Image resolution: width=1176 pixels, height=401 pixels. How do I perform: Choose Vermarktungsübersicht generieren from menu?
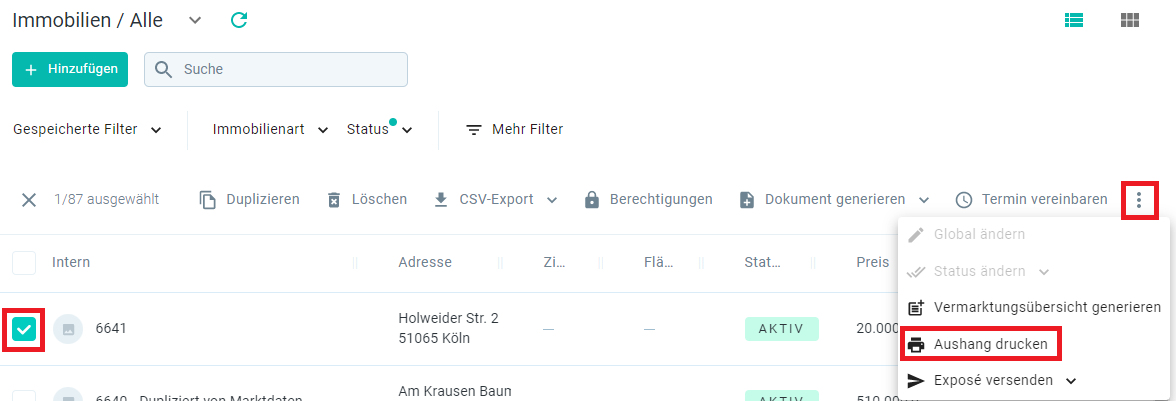(x=1034, y=307)
